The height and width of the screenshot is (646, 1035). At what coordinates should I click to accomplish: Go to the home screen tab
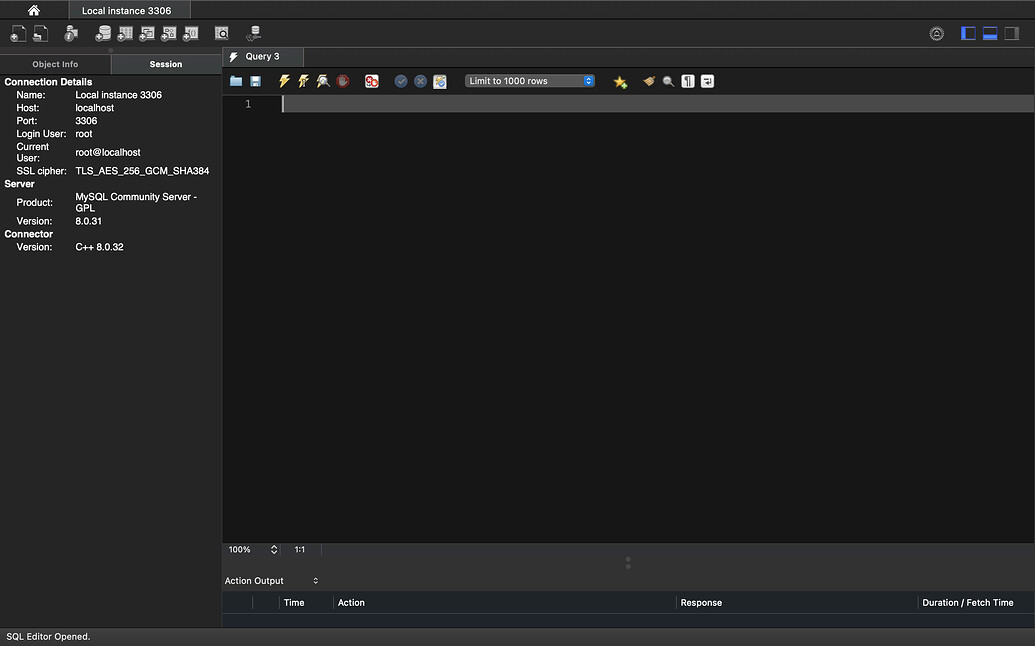pyautogui.click(x=34, y=10)
